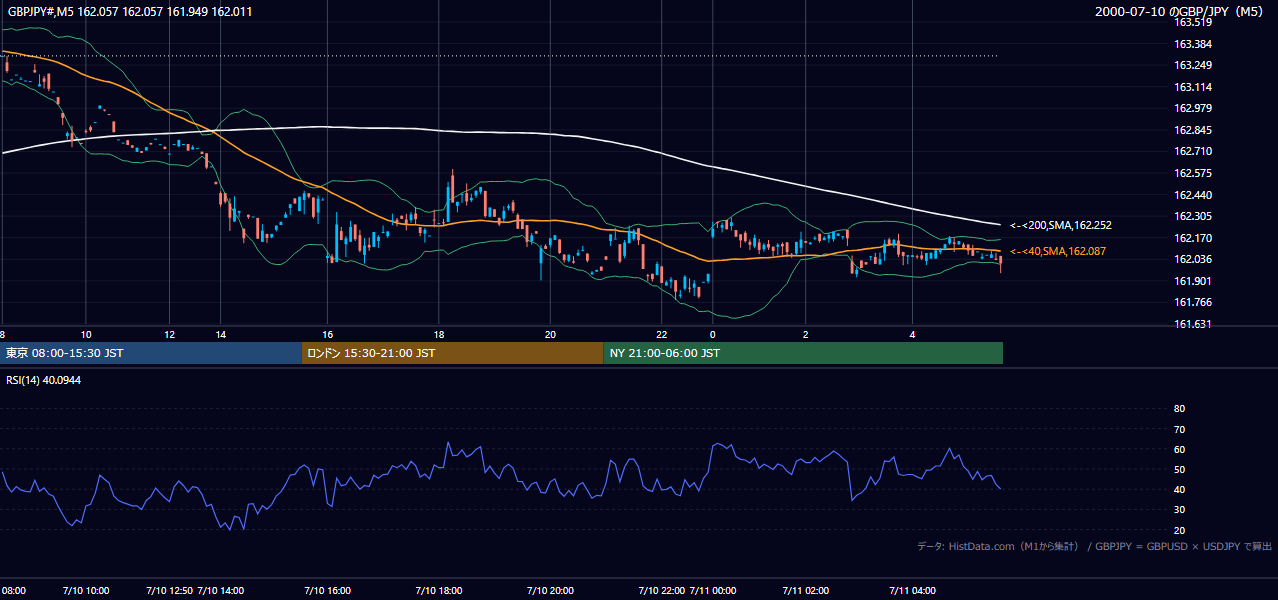Click RSI scale level 40
1278x600 pixels.
point(1179,489)
